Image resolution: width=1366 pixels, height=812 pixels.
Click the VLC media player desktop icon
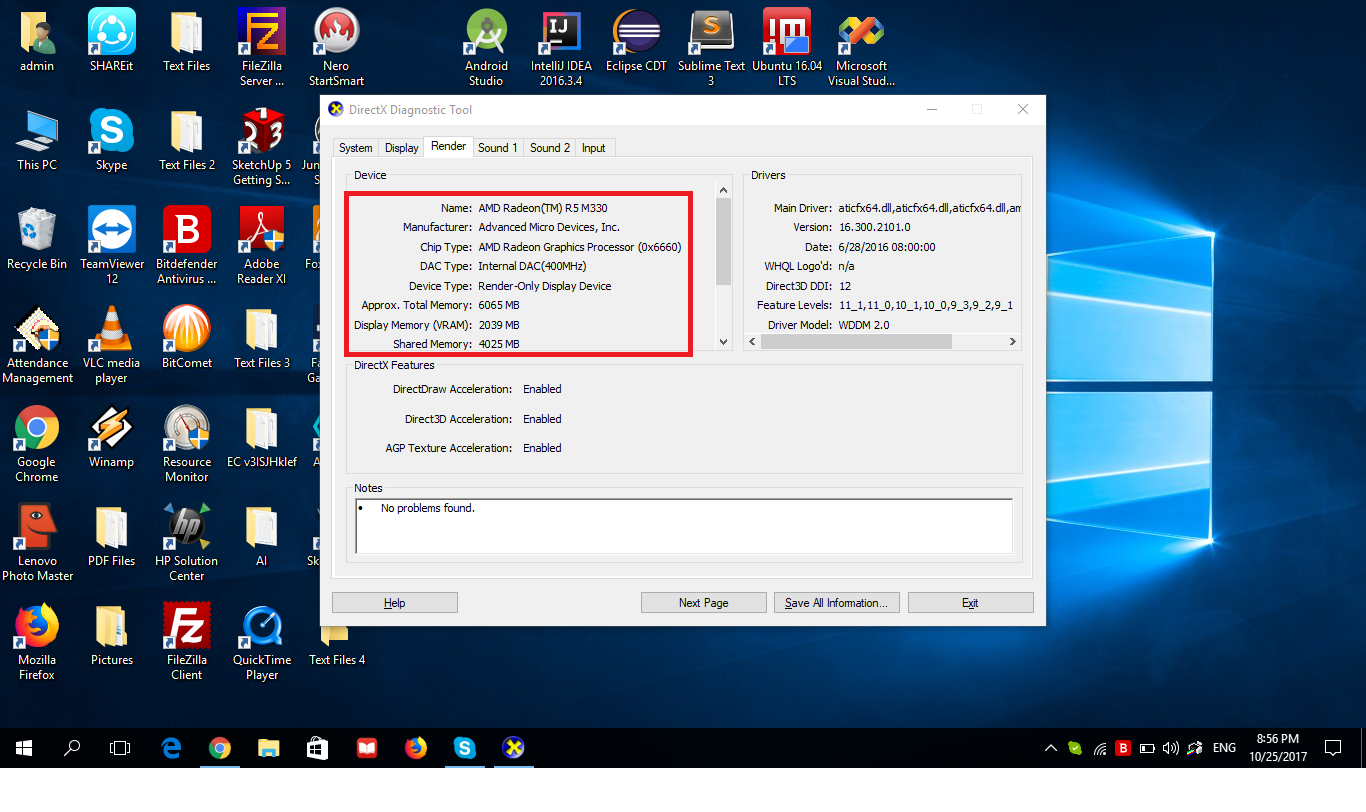(111, 344)
